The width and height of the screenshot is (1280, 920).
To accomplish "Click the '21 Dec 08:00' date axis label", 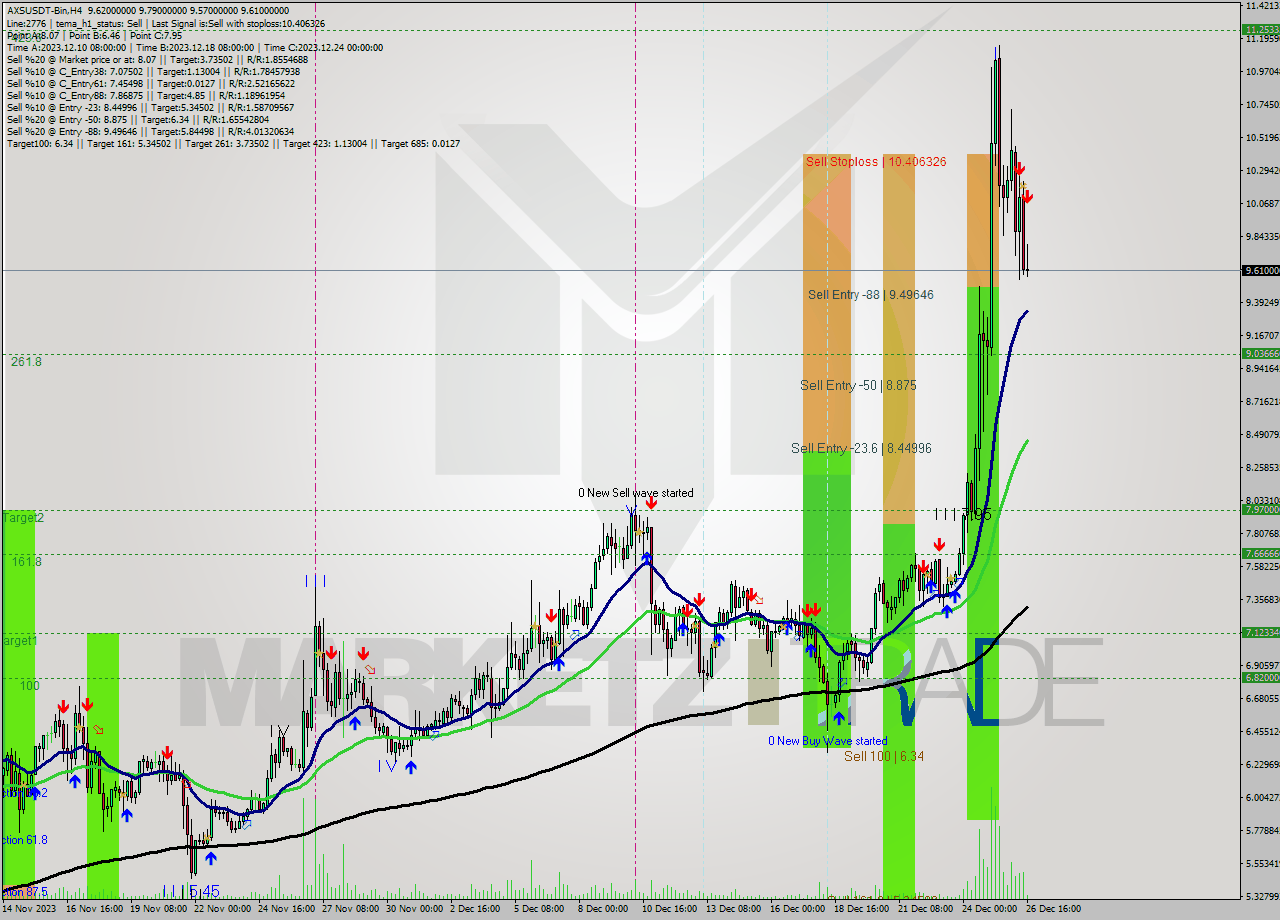I will point(925,909).
